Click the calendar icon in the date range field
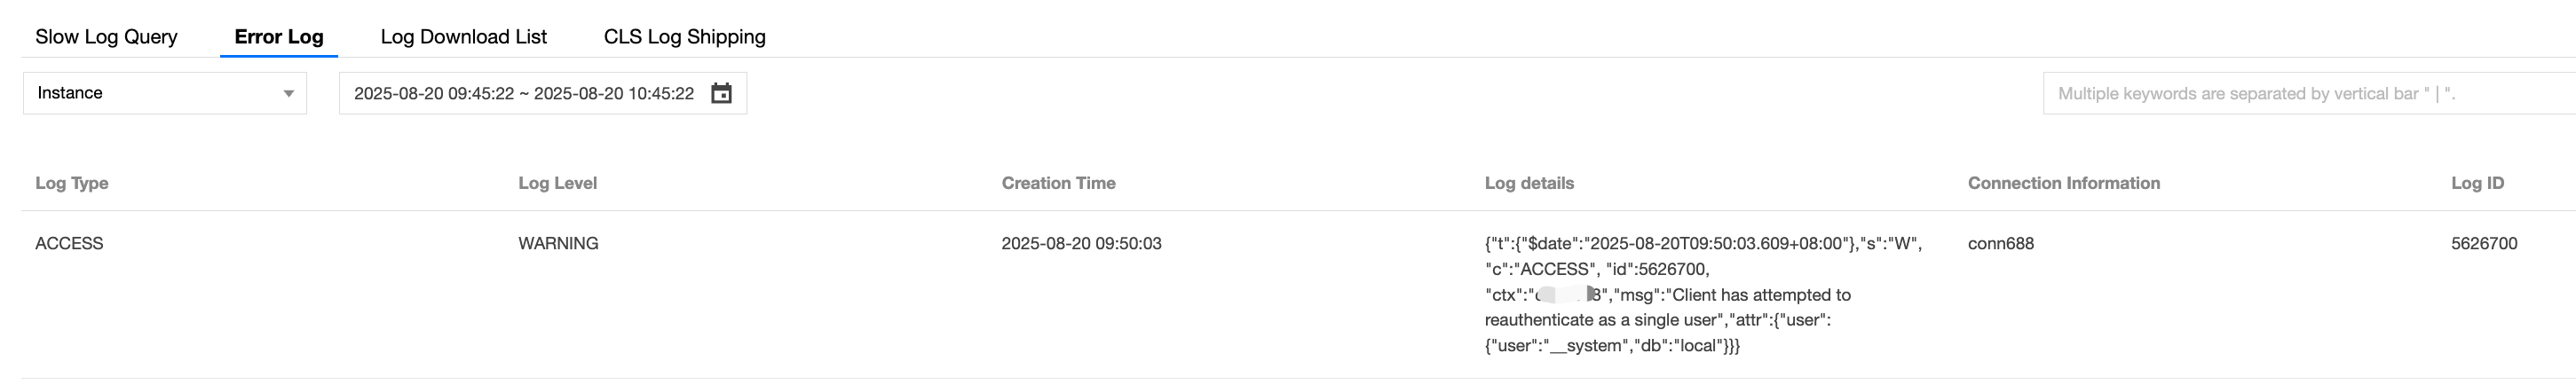Screen dimensions: 2576x385 point(721,93)
